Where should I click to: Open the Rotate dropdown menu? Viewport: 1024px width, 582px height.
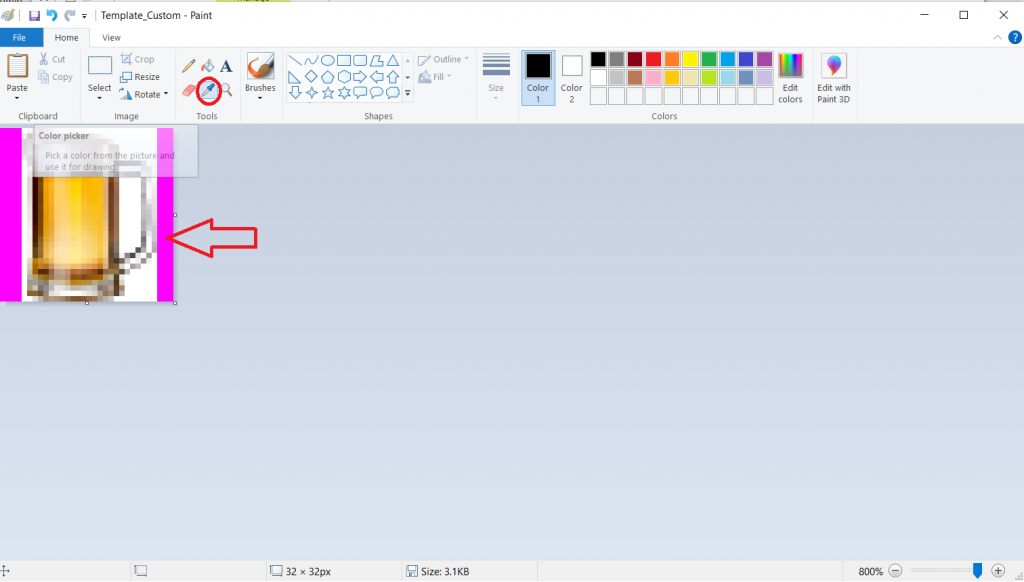144,94
